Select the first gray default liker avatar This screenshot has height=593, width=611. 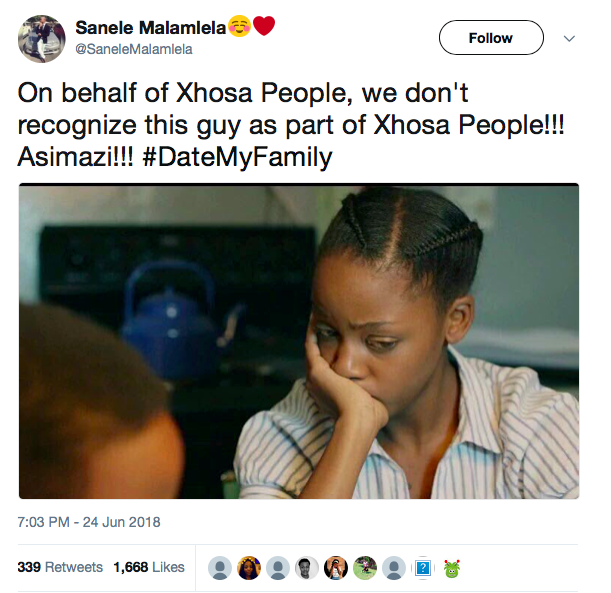point(220,568)
